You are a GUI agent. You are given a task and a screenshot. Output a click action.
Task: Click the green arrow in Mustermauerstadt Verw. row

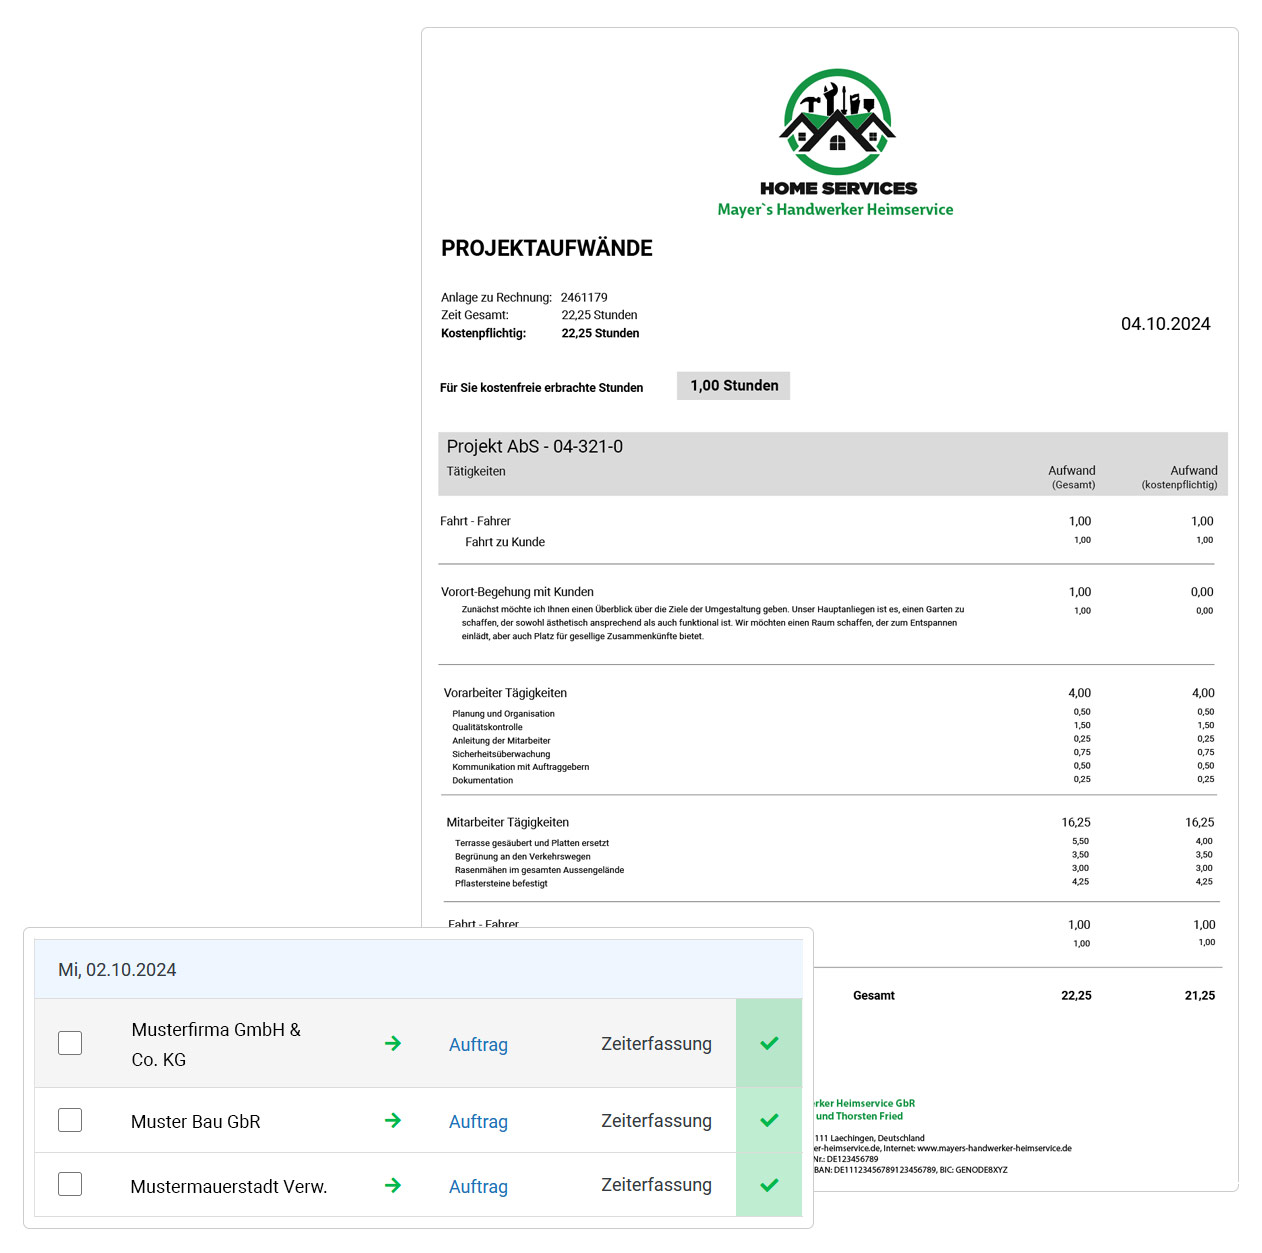click(393, 1185)
